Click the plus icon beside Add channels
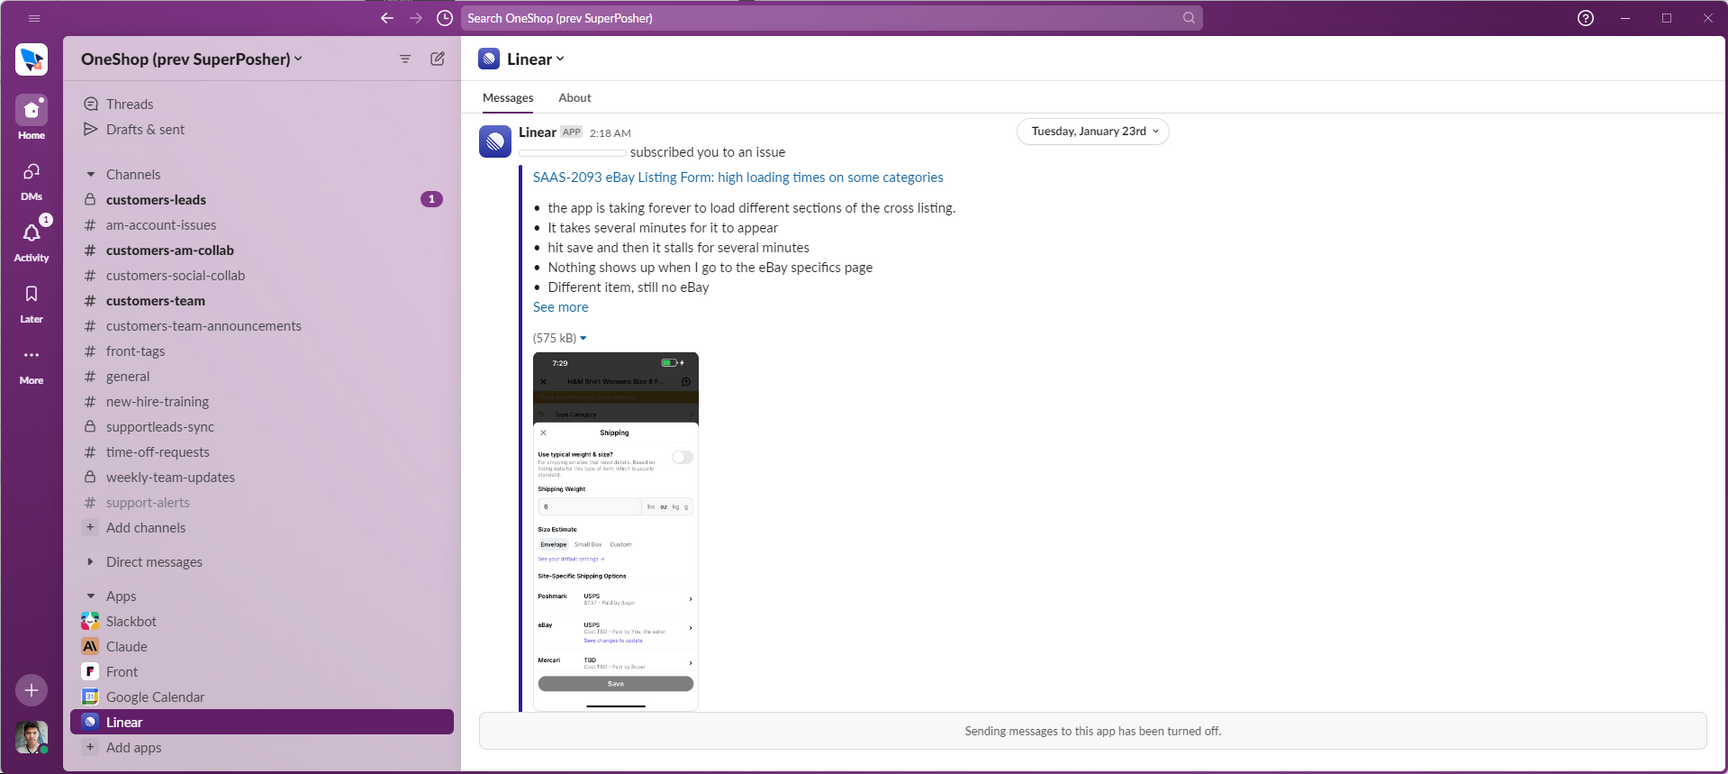The height and width of the screenshot is (774, 1728). [x=90, y=527]
